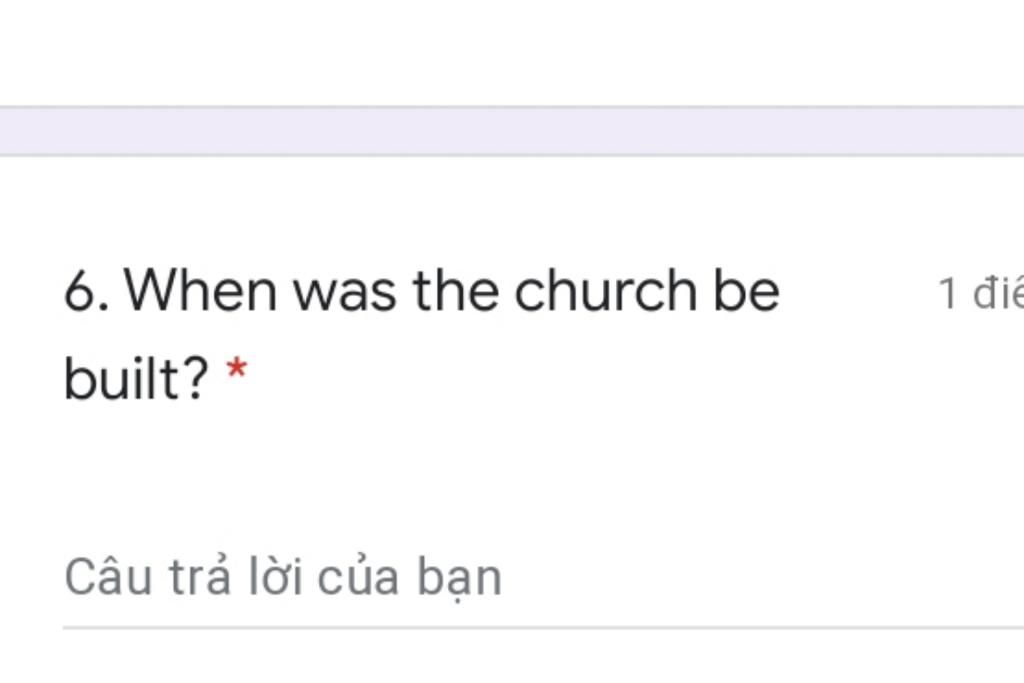The width and height of the screenshot is (1024, 683).
Task: Click the underline beneath the answer field
Action: coord(543,627)
